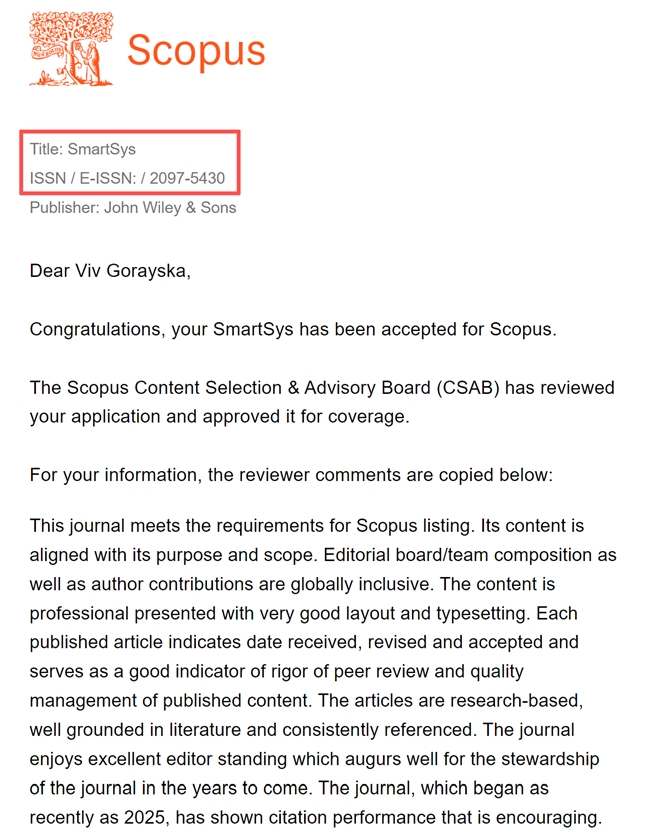Click the greeting Dear Viv Gorayska
650x833 pixels.
(x=110, y=271)
